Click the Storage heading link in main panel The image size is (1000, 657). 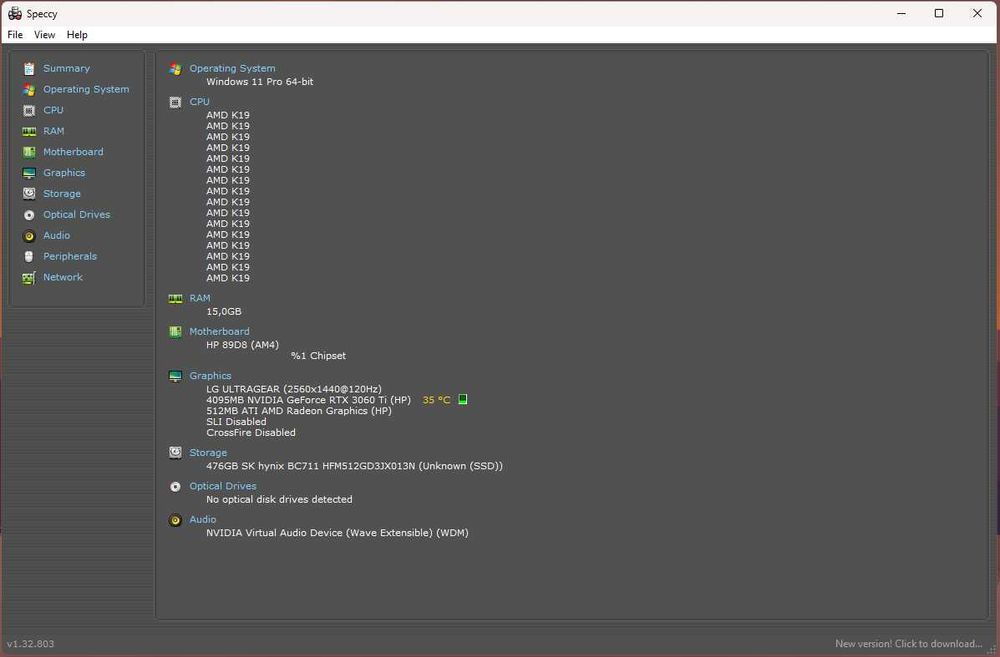[x=208, y=452]
